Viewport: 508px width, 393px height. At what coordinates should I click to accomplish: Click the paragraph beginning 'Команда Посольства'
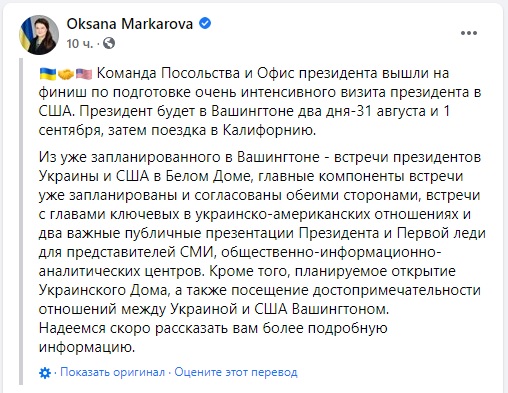coord(260,102)
